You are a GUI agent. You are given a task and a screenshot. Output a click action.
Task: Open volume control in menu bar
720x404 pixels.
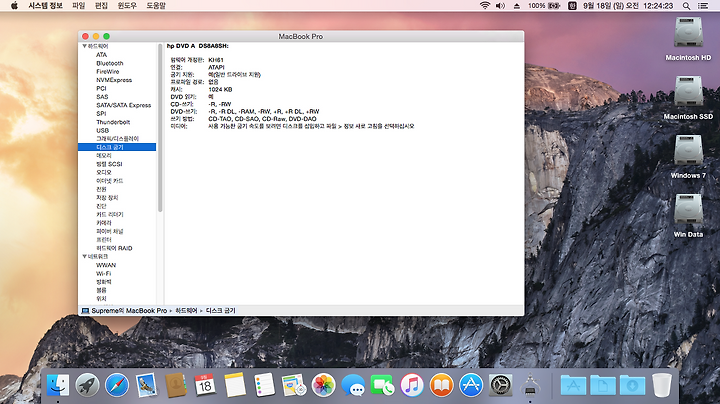click(501, 6)
